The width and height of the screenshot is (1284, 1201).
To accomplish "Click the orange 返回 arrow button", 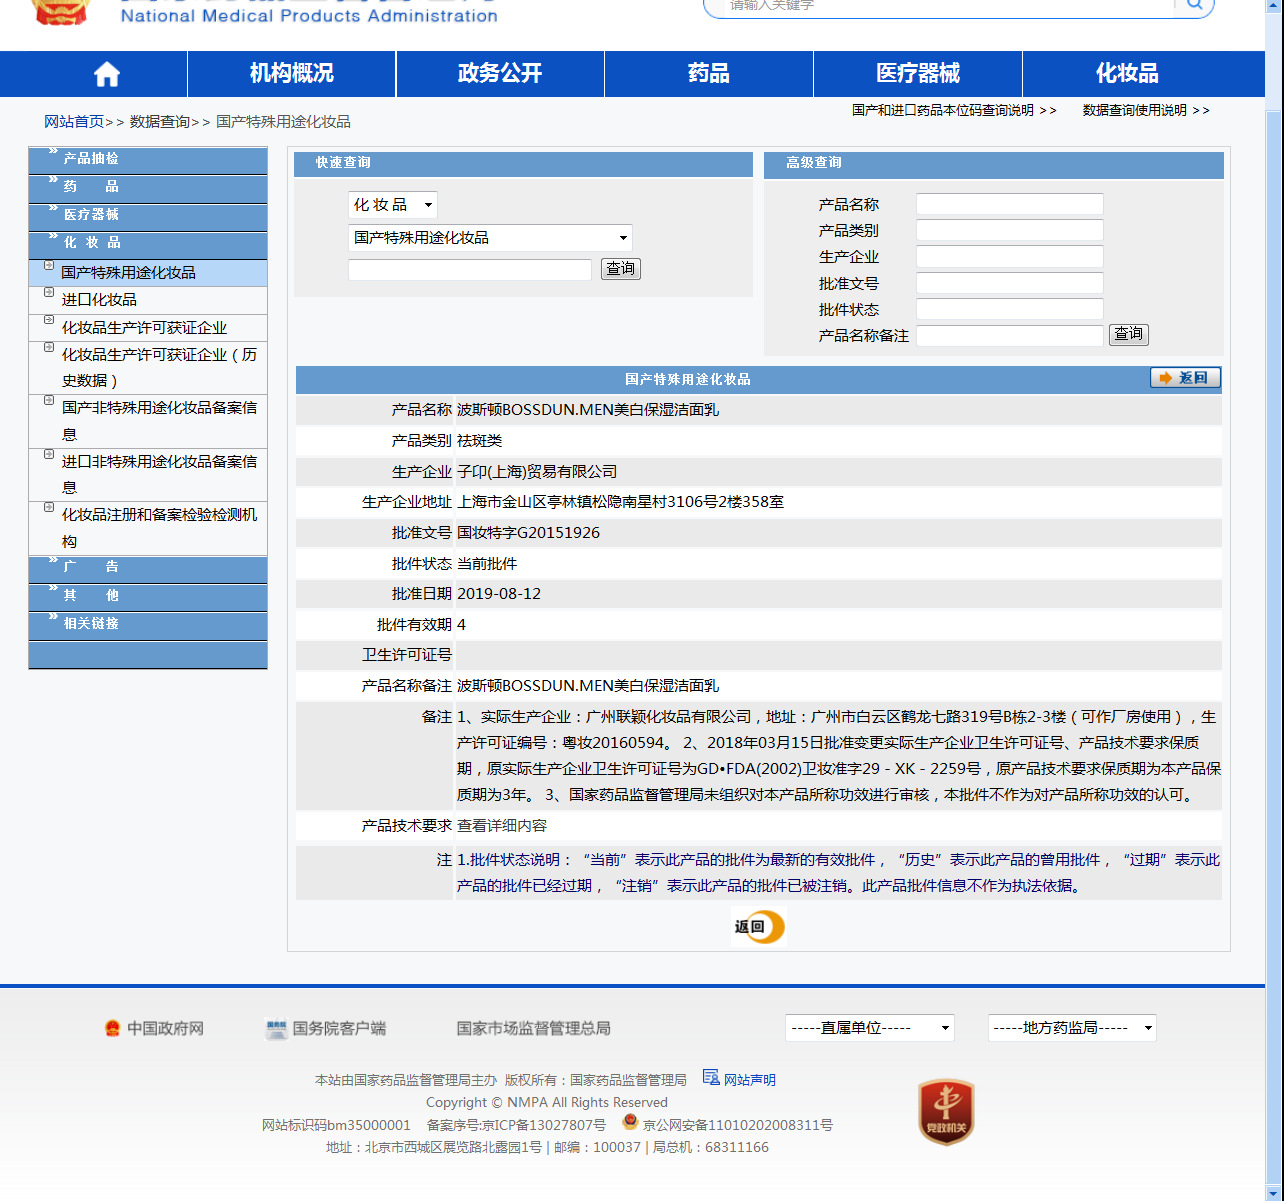I will click(x=1185, y=377).
